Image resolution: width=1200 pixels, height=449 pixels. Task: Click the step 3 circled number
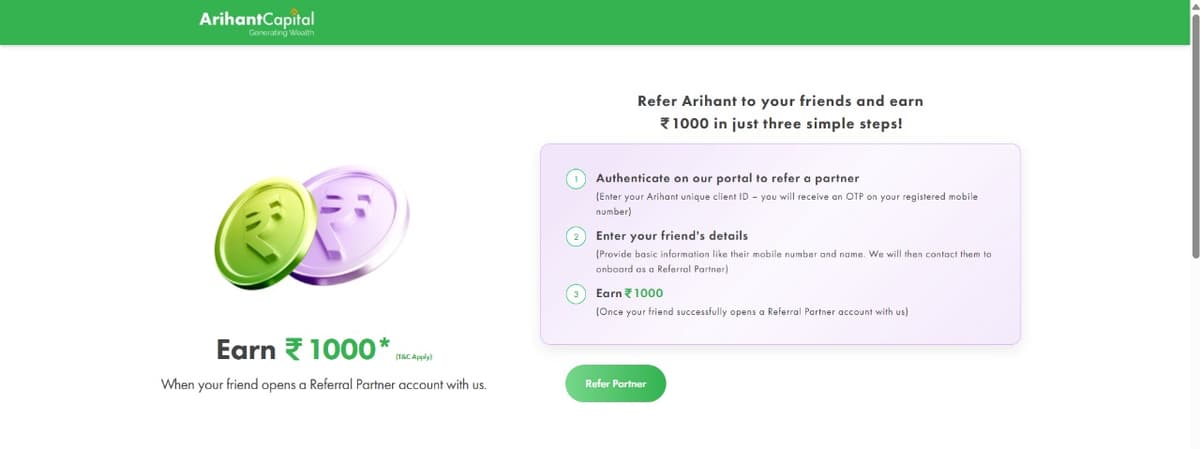point(576,294)
